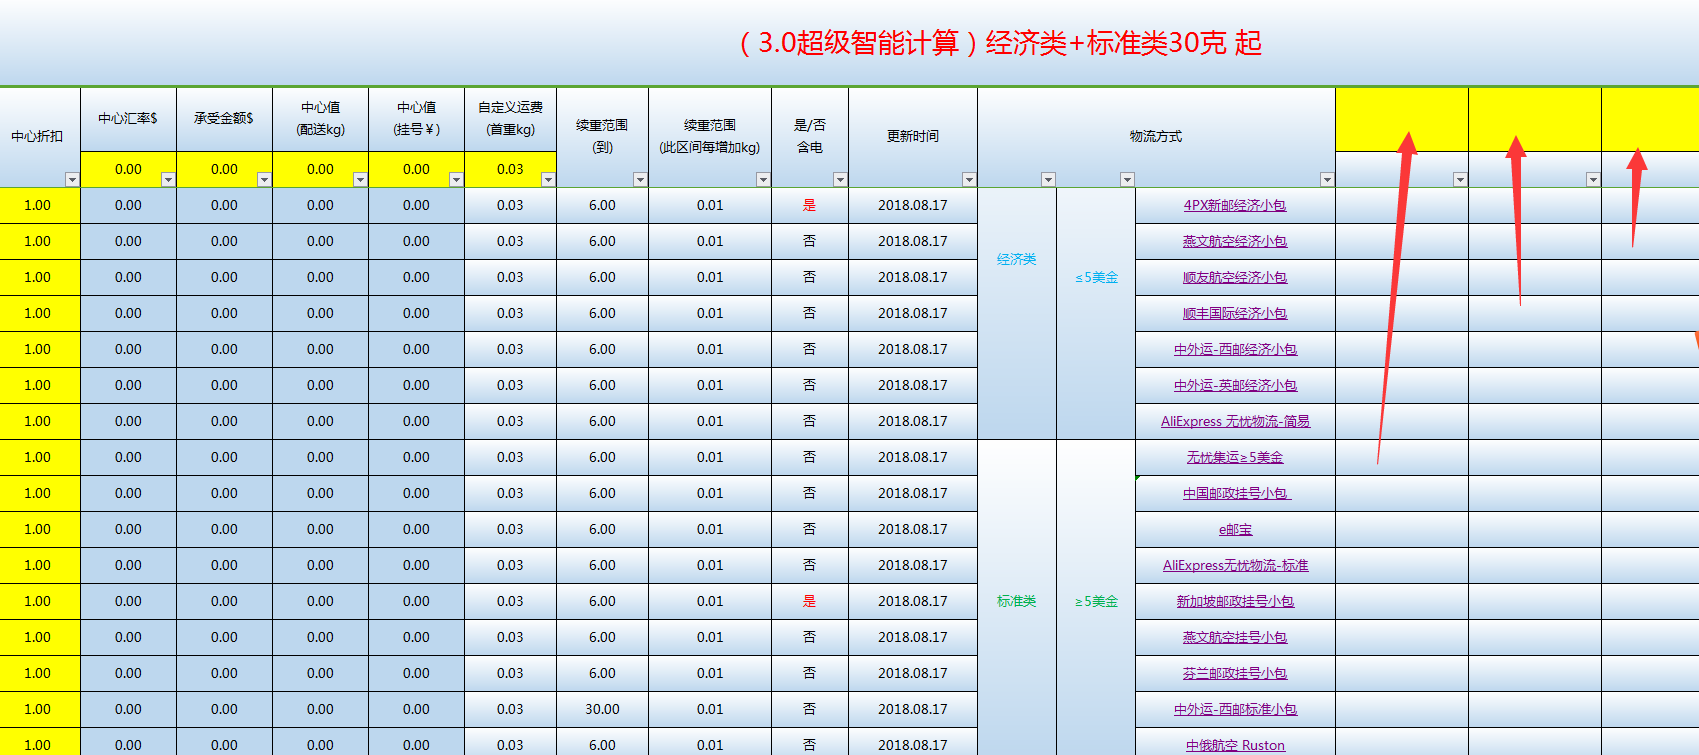The height and width of the screenshot is (755, 1699).
Task: Open filter dropdown above the 经济类 column
Action: (x=1048, y=180)
